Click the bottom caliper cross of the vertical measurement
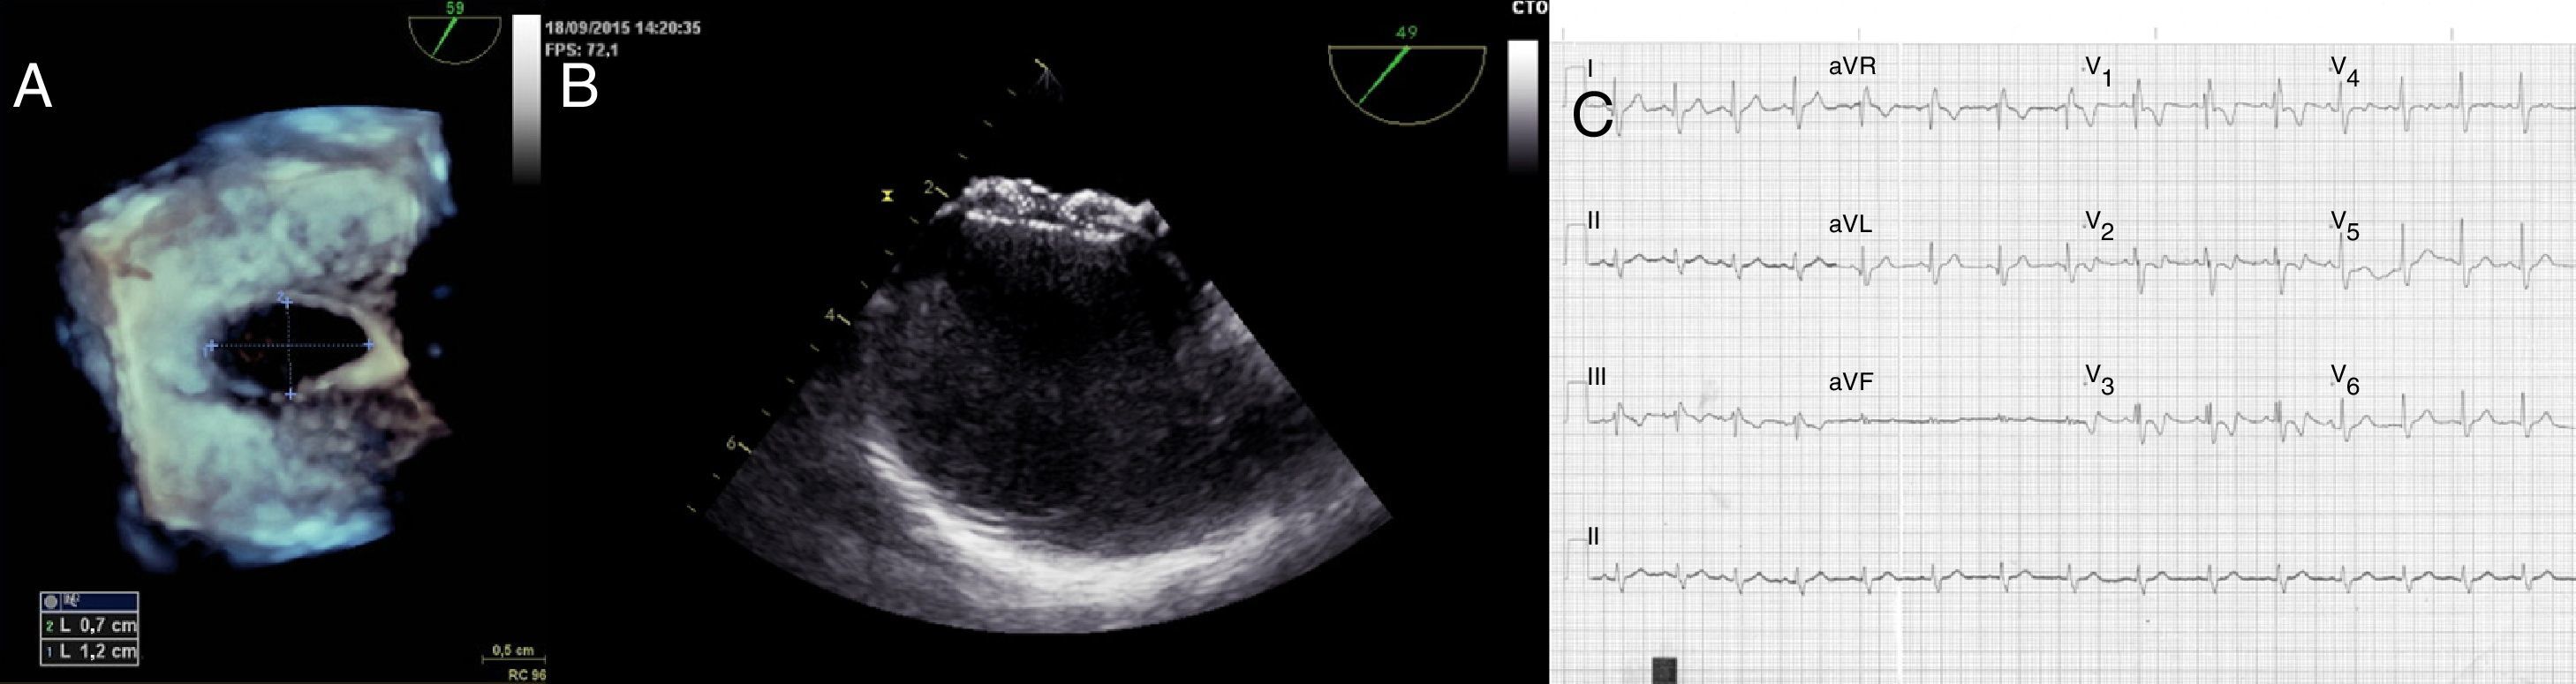 (290, 395)
